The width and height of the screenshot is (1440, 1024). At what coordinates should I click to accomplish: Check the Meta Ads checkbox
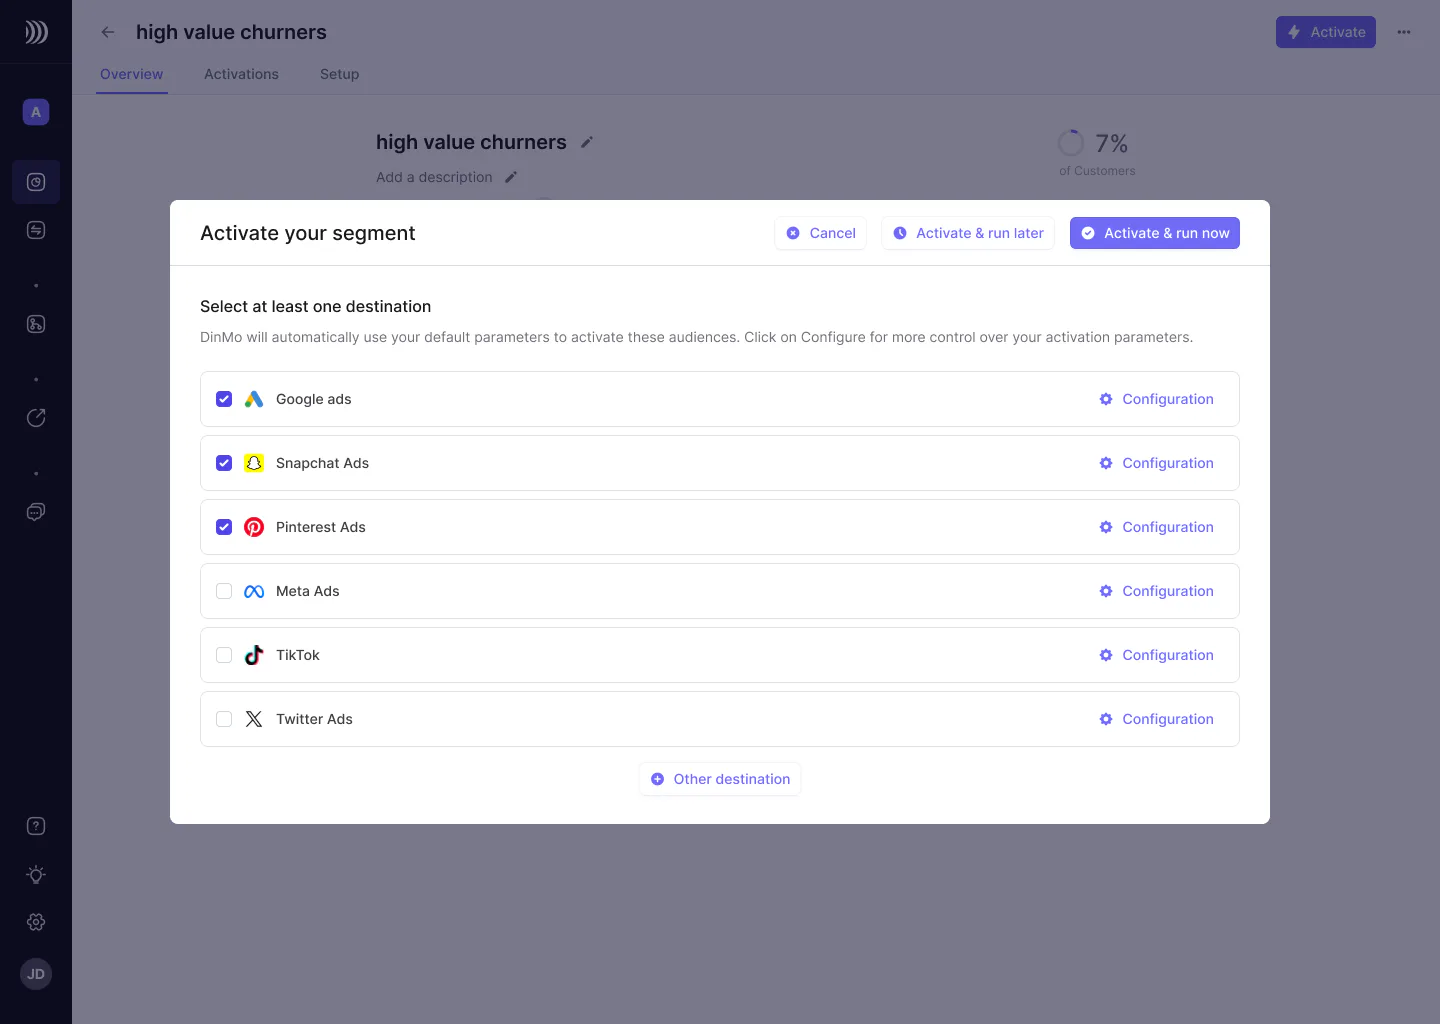tap(224, 591)
